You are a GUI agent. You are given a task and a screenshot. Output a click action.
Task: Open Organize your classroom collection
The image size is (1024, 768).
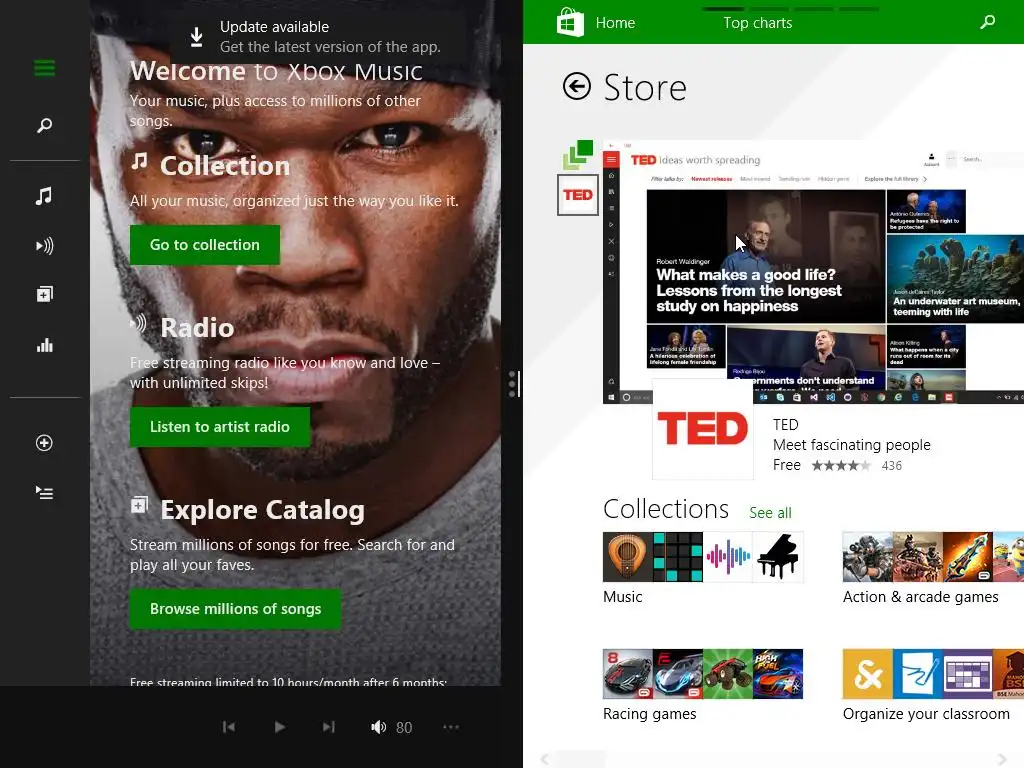pos(926,714)
